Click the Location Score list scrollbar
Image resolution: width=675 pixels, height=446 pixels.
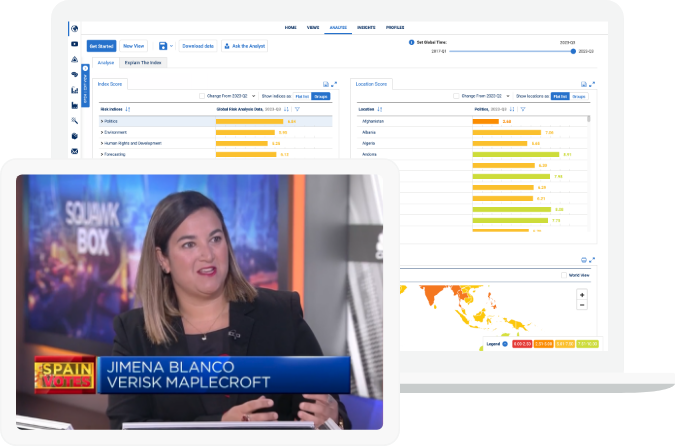pyautogui.click(x=588, y=119)
